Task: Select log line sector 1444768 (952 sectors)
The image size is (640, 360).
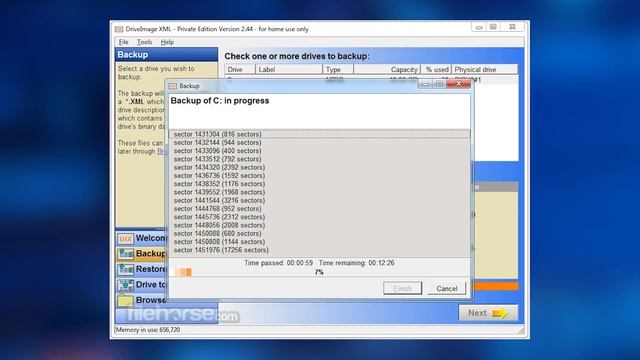Action: [320, 209]
